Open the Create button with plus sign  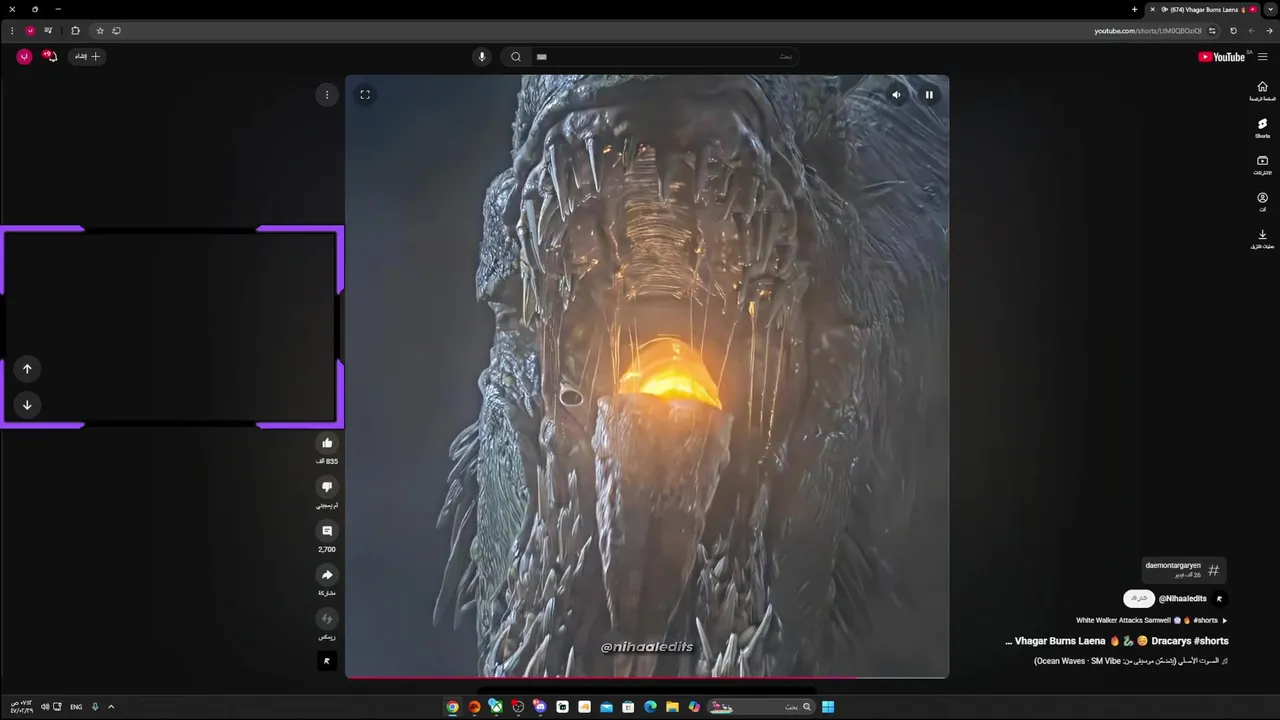(x=88, y=57)
